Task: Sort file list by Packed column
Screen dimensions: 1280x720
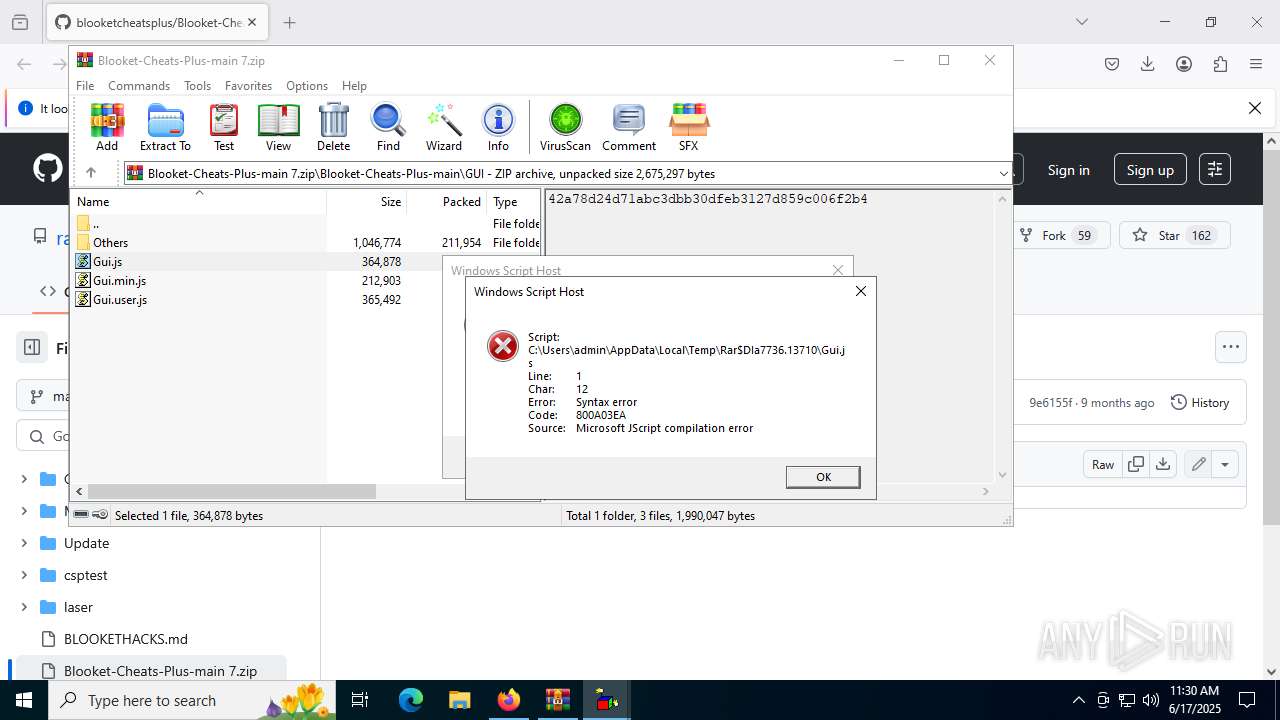Action: 446,201
